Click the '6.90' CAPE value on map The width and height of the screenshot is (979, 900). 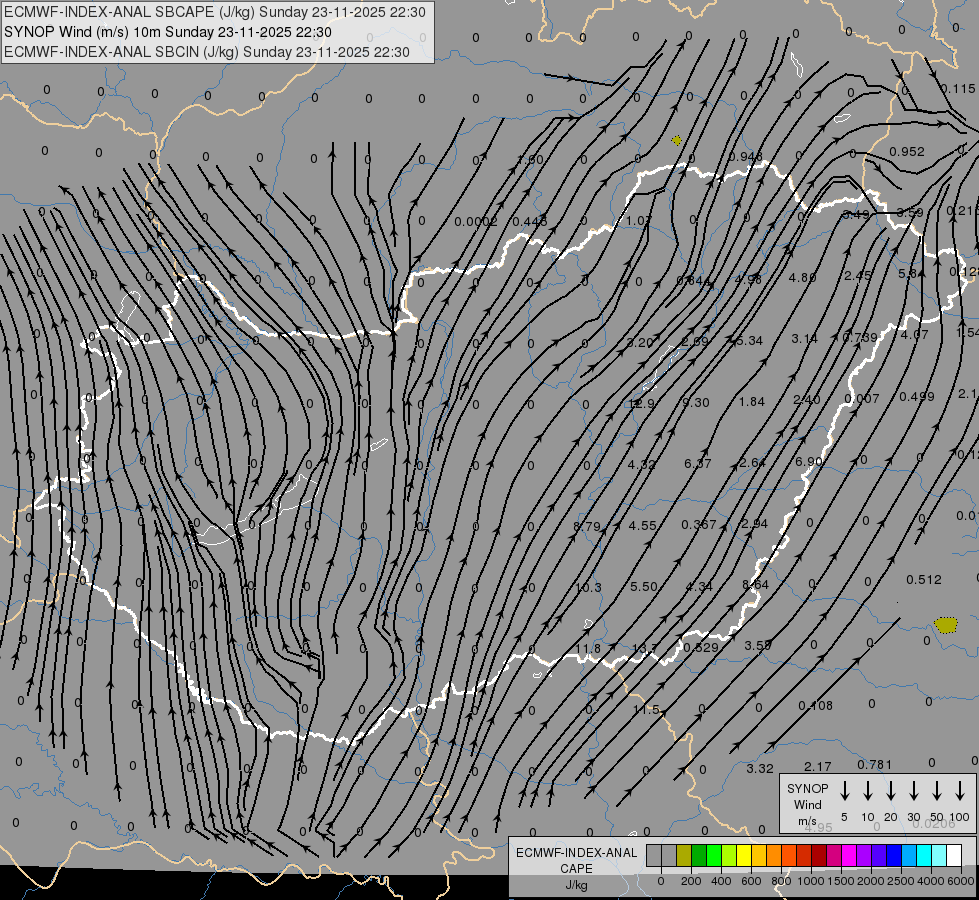coord(809,462)
